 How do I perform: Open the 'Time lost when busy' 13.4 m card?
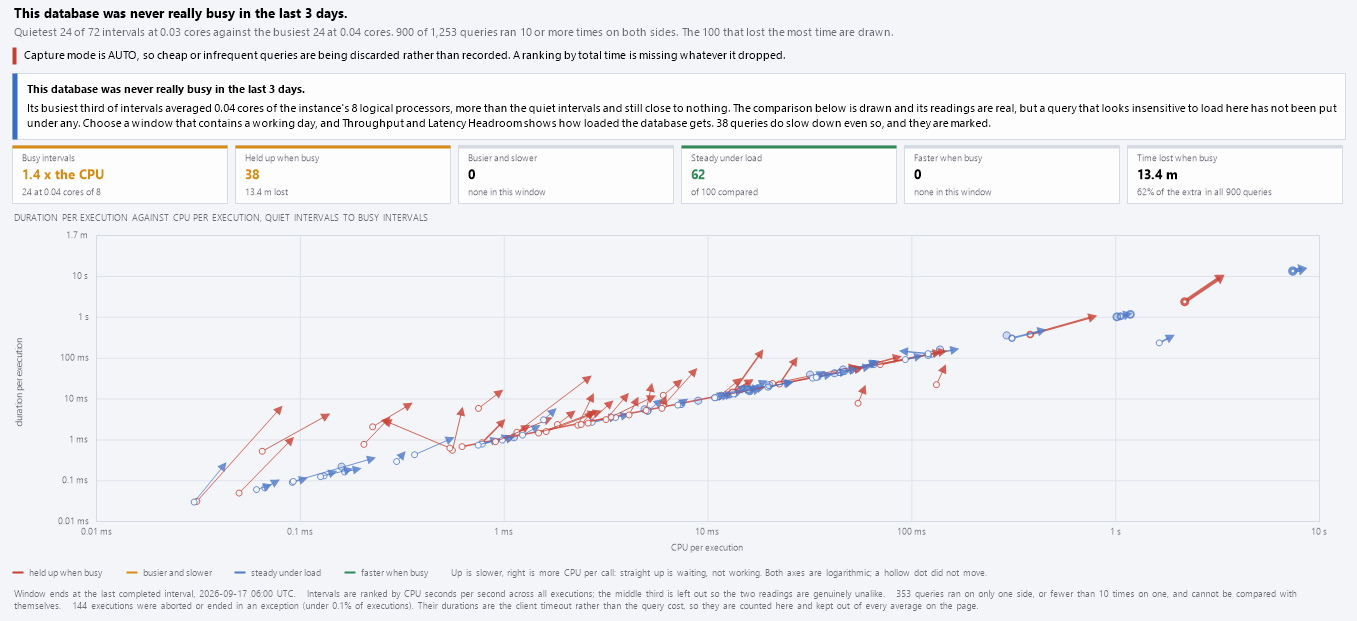pos(1235,175)
